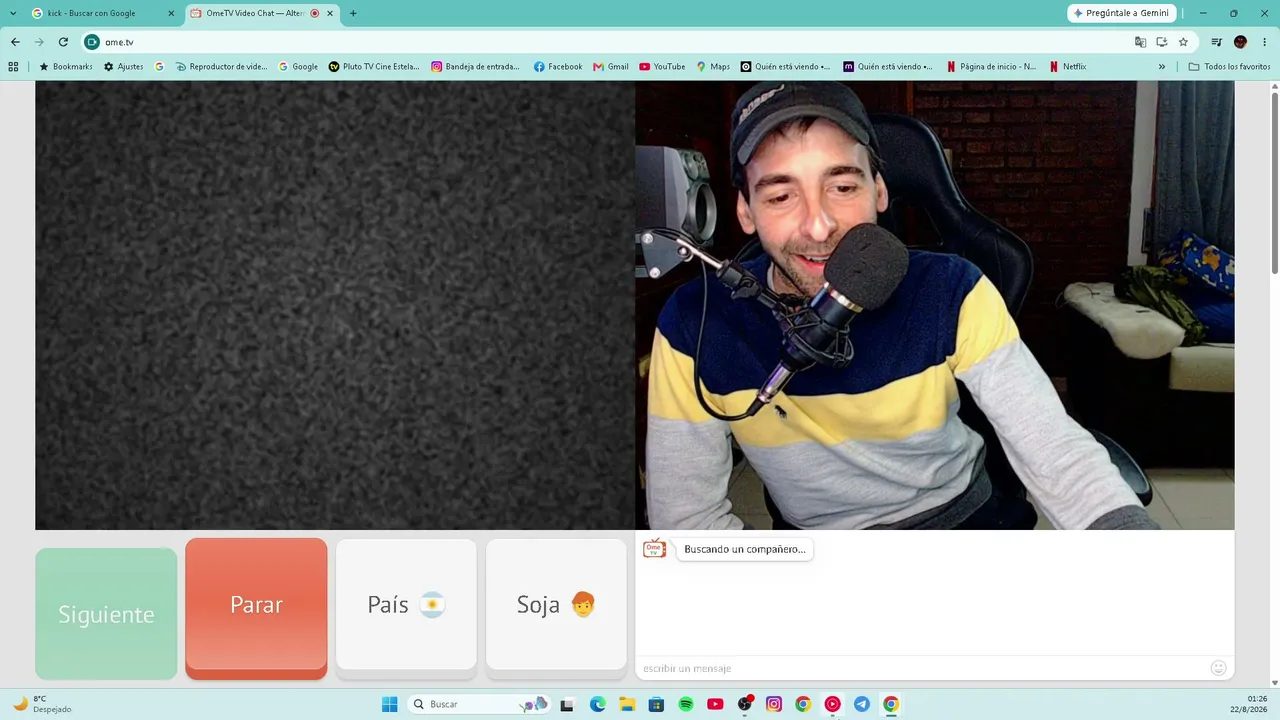The image size is (1280, 720).
Task: Reload the ome.tv page
Action: click(63, 42)
